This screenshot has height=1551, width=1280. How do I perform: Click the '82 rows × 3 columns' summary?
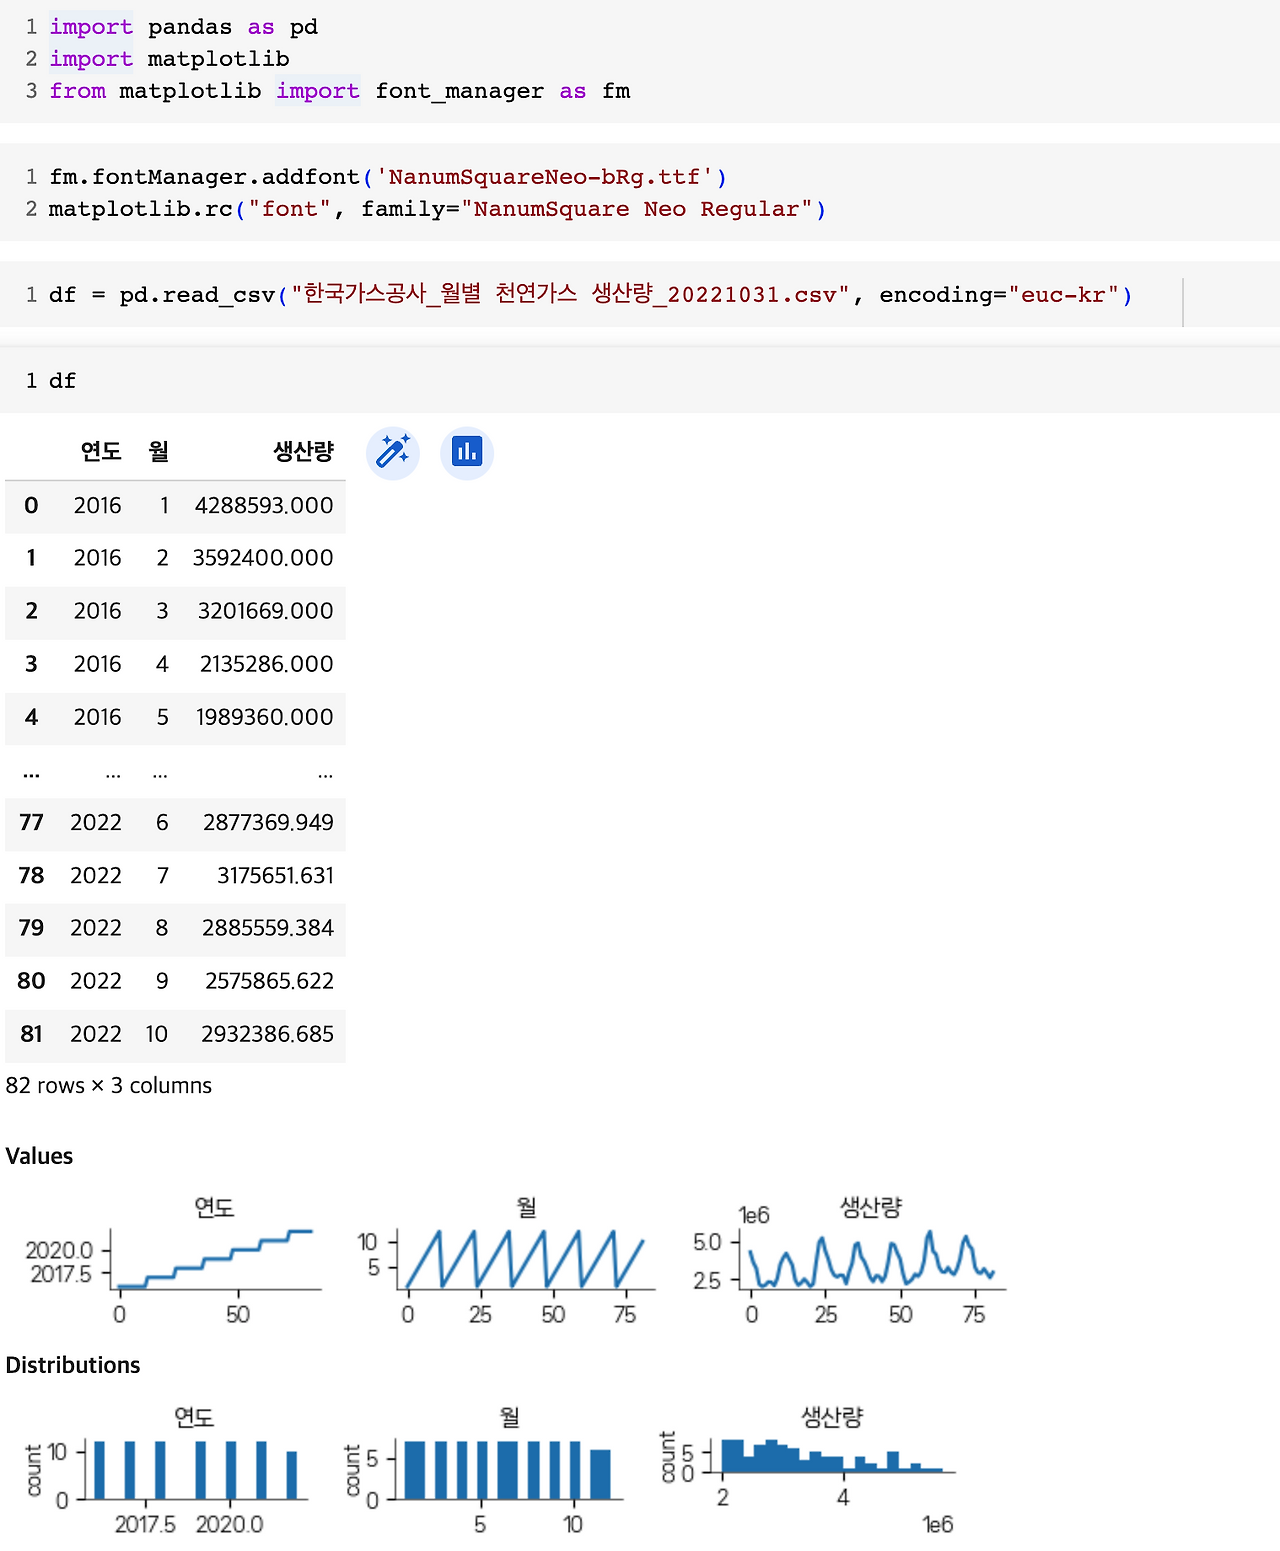(109, 1086)
